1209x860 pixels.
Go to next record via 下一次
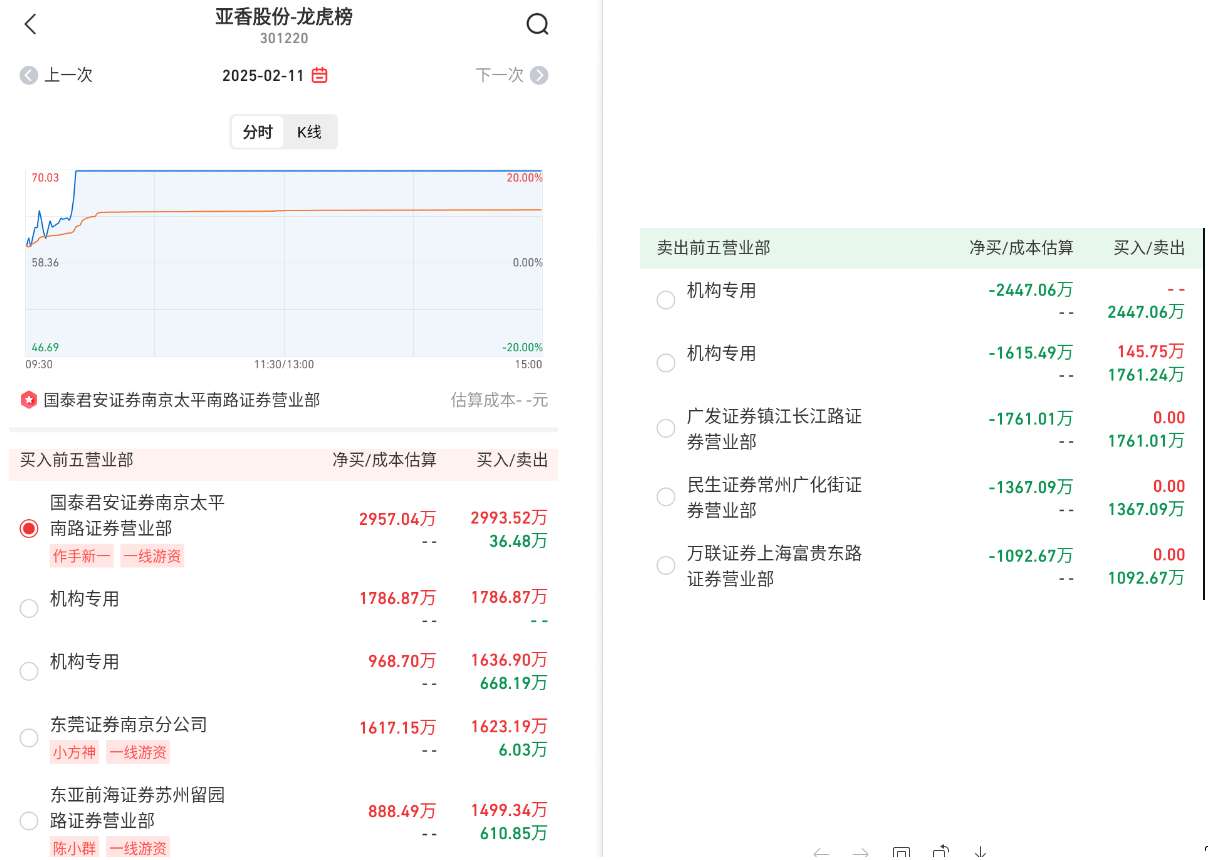(511, 75)
